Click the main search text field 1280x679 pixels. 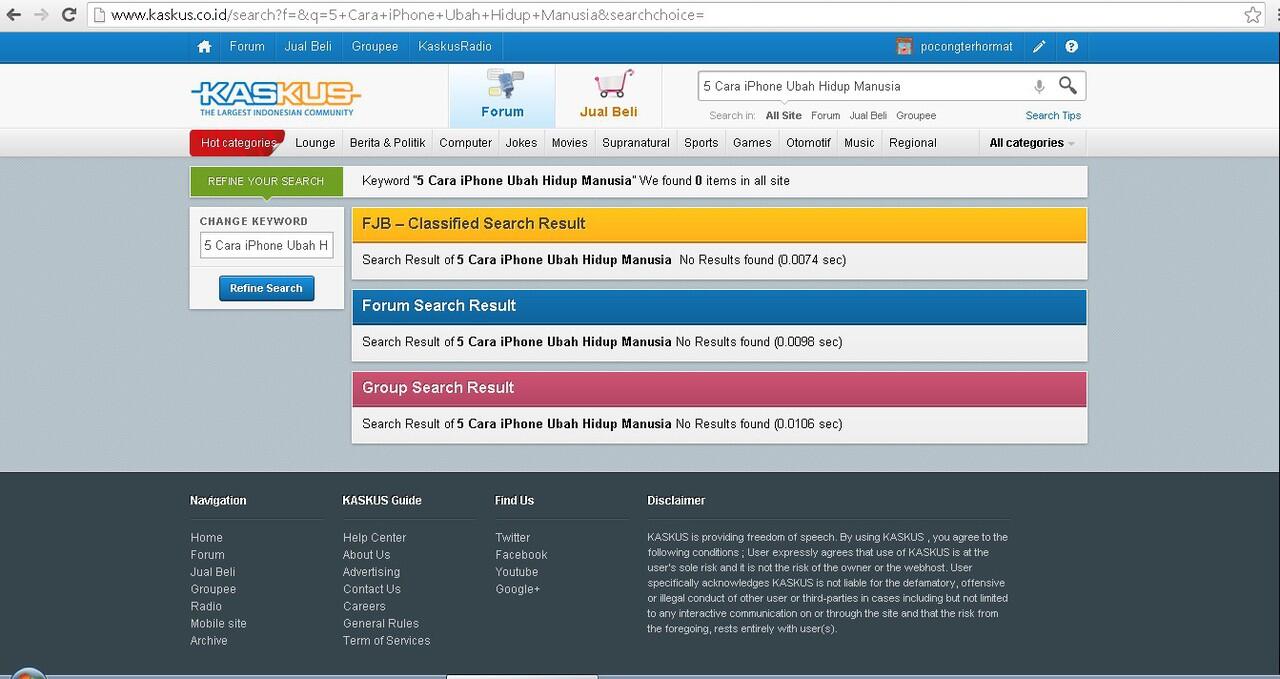(865, 87)
